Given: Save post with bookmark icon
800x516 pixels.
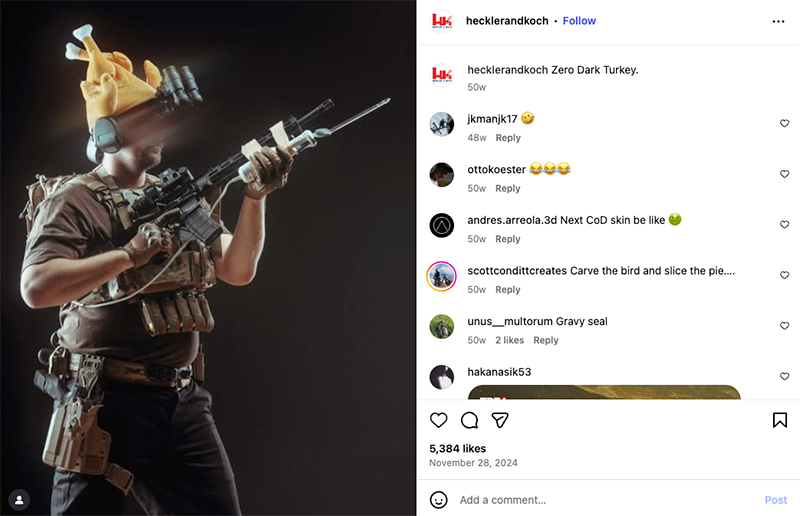Looking at the screenshot, I should click(x=780, y=420).
